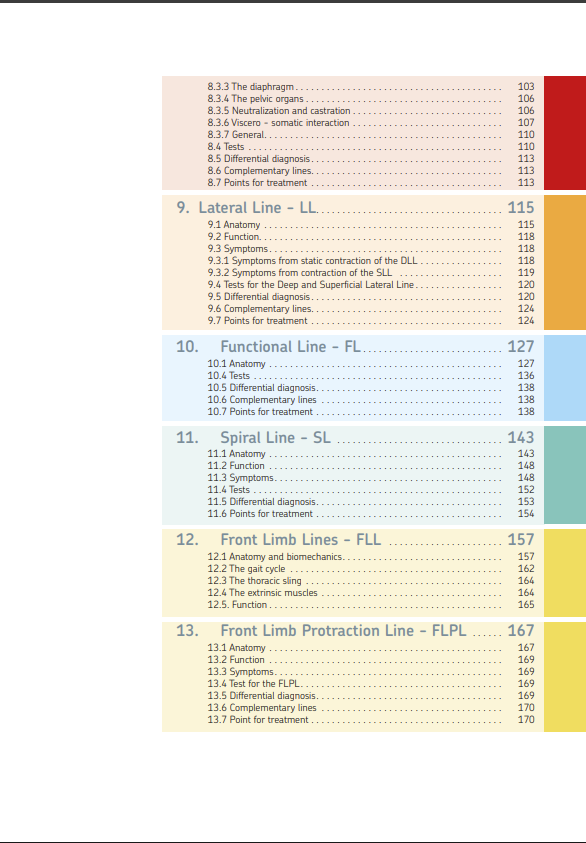Click the light blue Functional Line color tab

point(565,377)
